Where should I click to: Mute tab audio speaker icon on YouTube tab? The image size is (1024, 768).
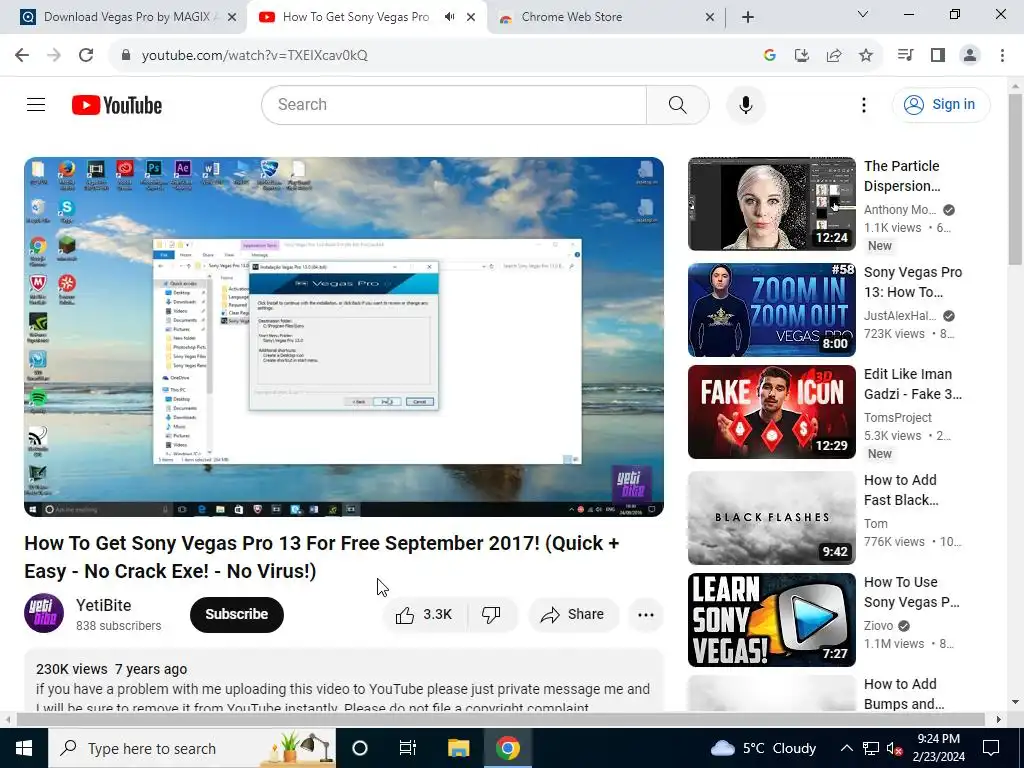(449, 17)
